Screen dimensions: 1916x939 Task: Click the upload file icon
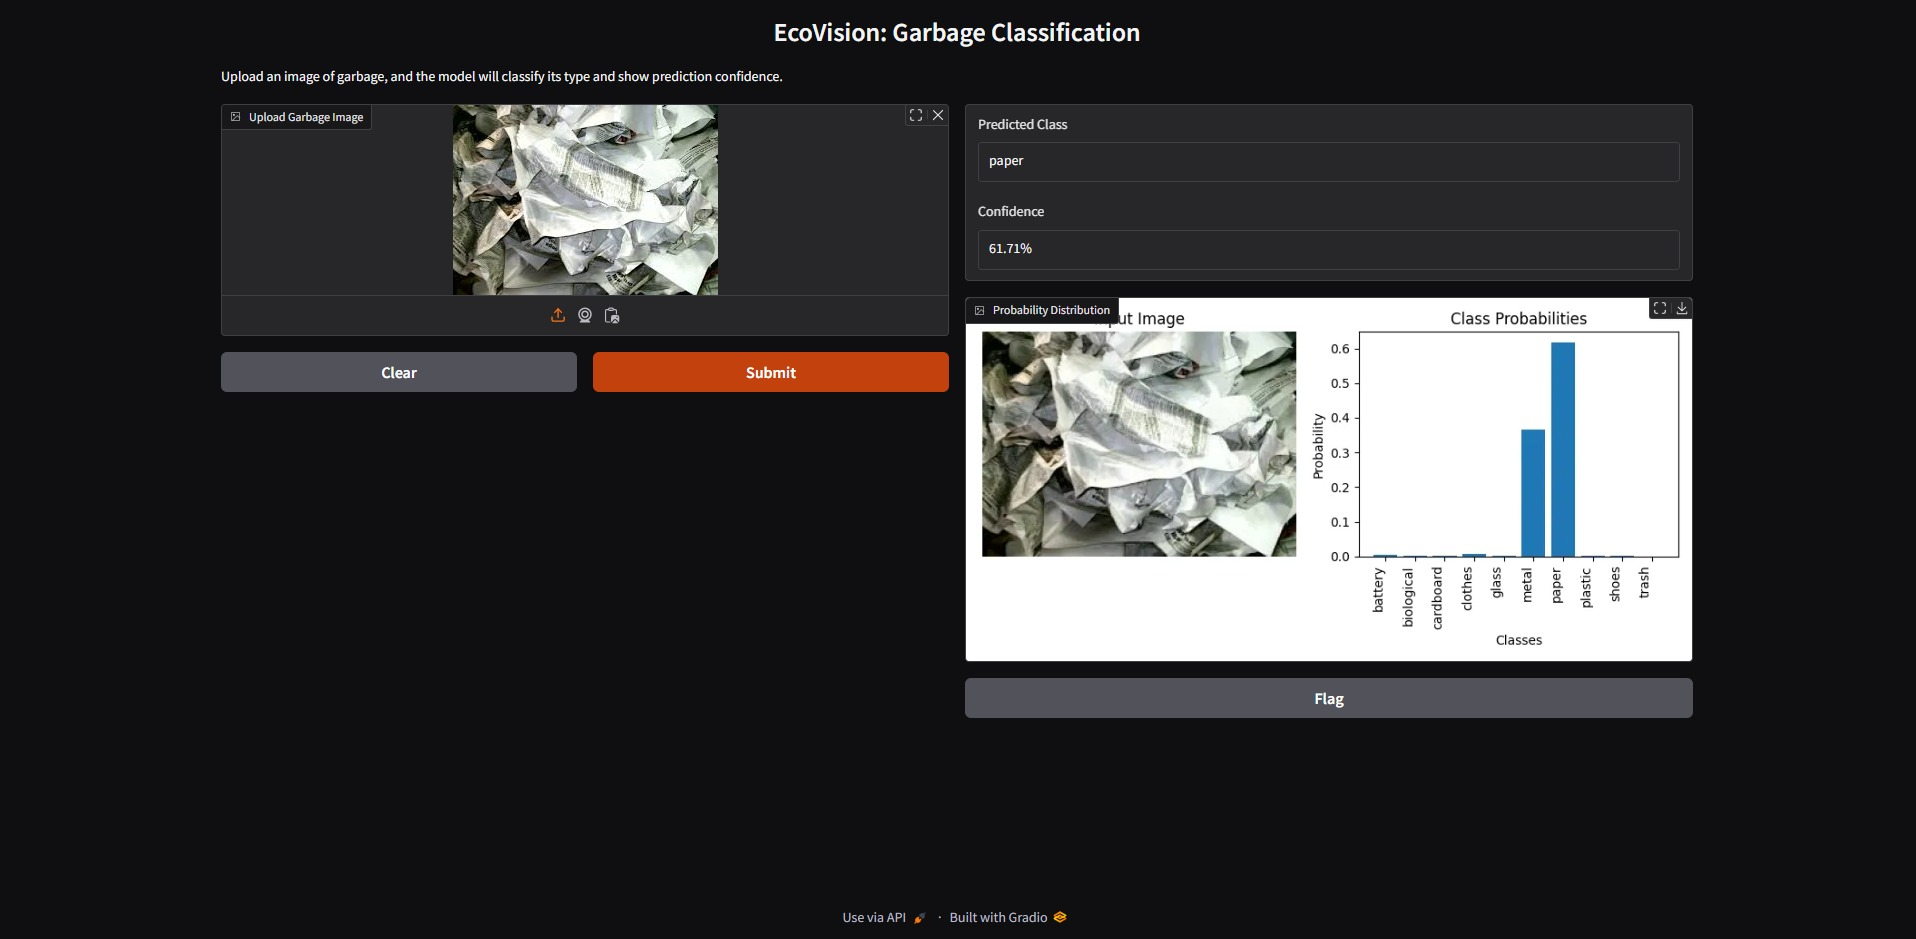click(x=558, y=315)
